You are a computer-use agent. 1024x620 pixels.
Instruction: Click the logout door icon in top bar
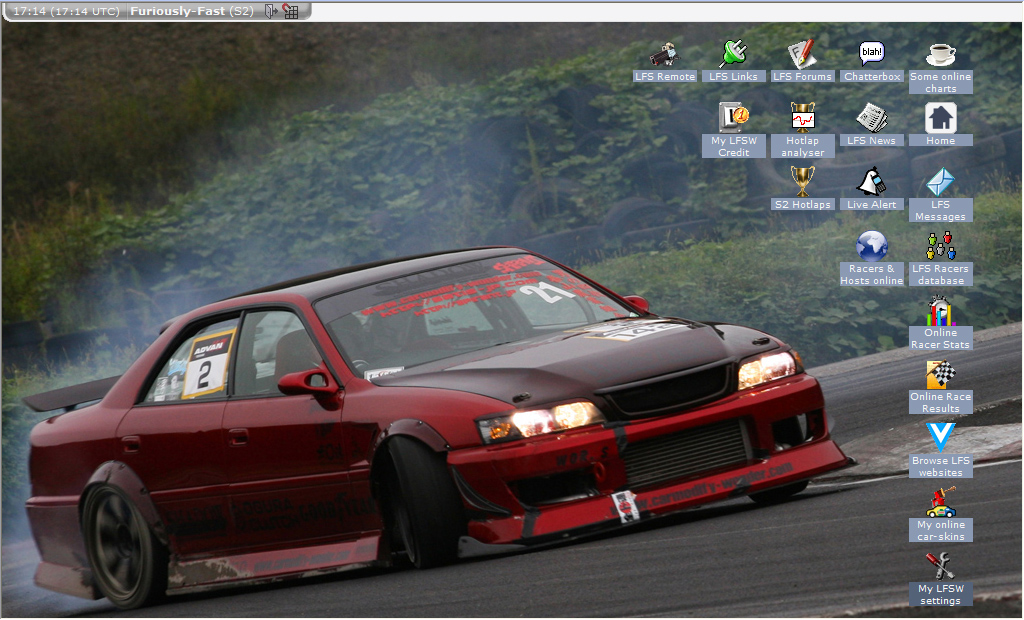[x=271, y=11]
